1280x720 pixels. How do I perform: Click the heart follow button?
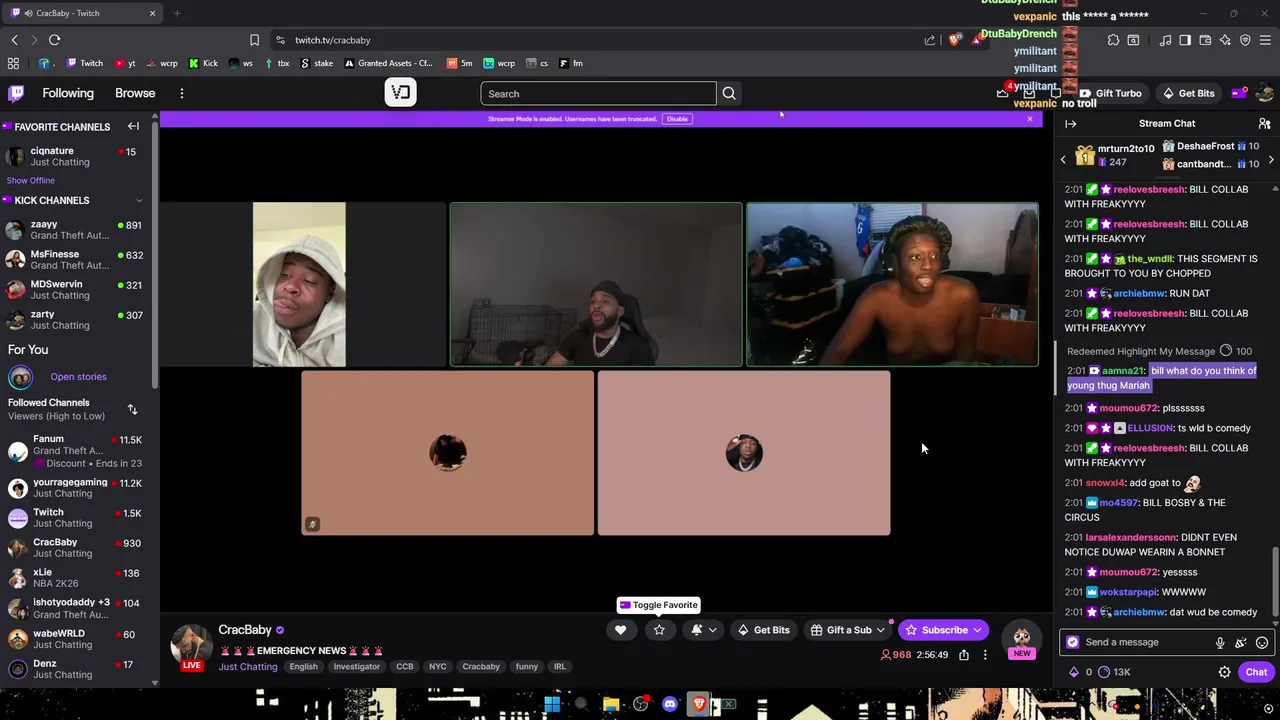(x=620, y=630)
